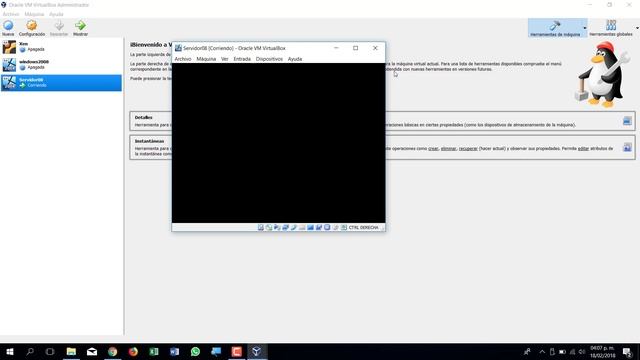Click inside the Servidor08 black VM screen

(278, 143)
